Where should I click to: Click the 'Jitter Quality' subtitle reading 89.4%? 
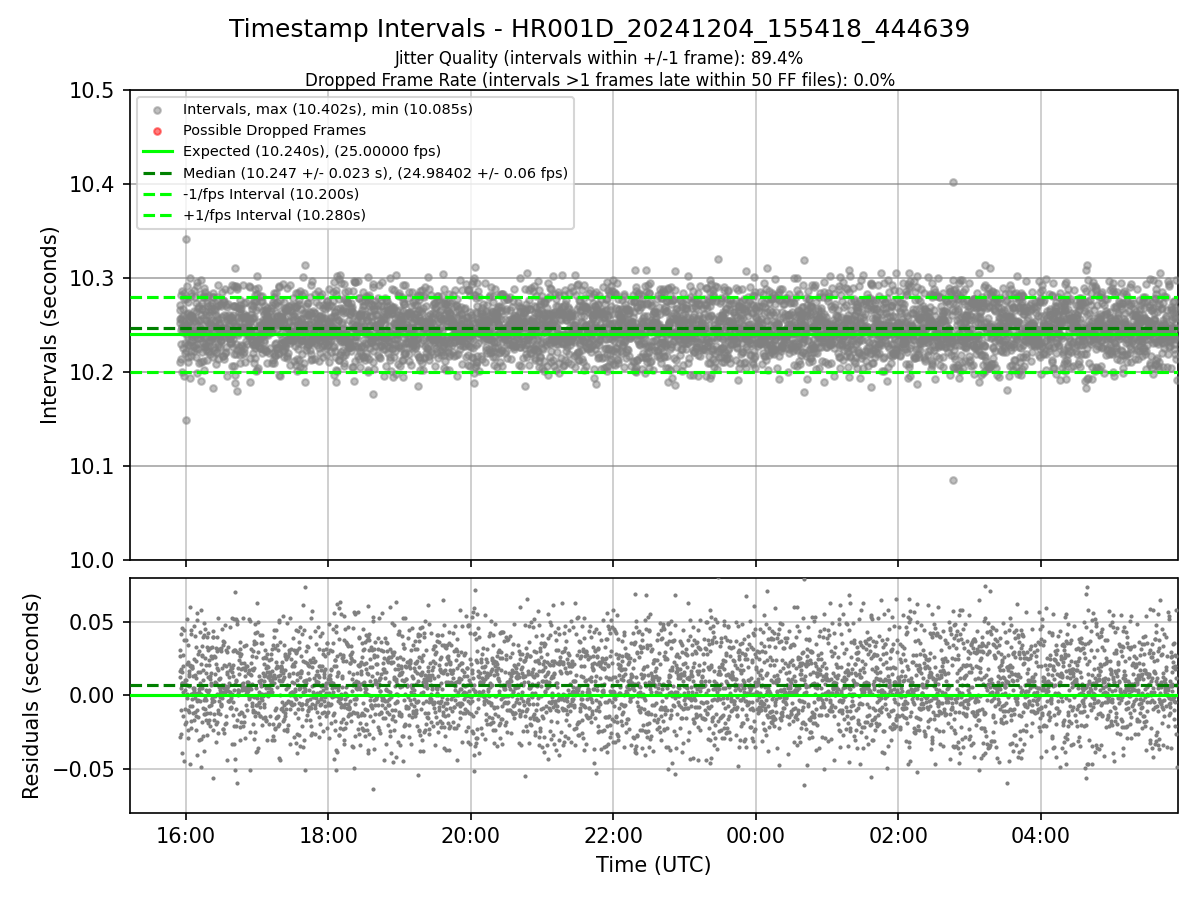tap(599, 58)
